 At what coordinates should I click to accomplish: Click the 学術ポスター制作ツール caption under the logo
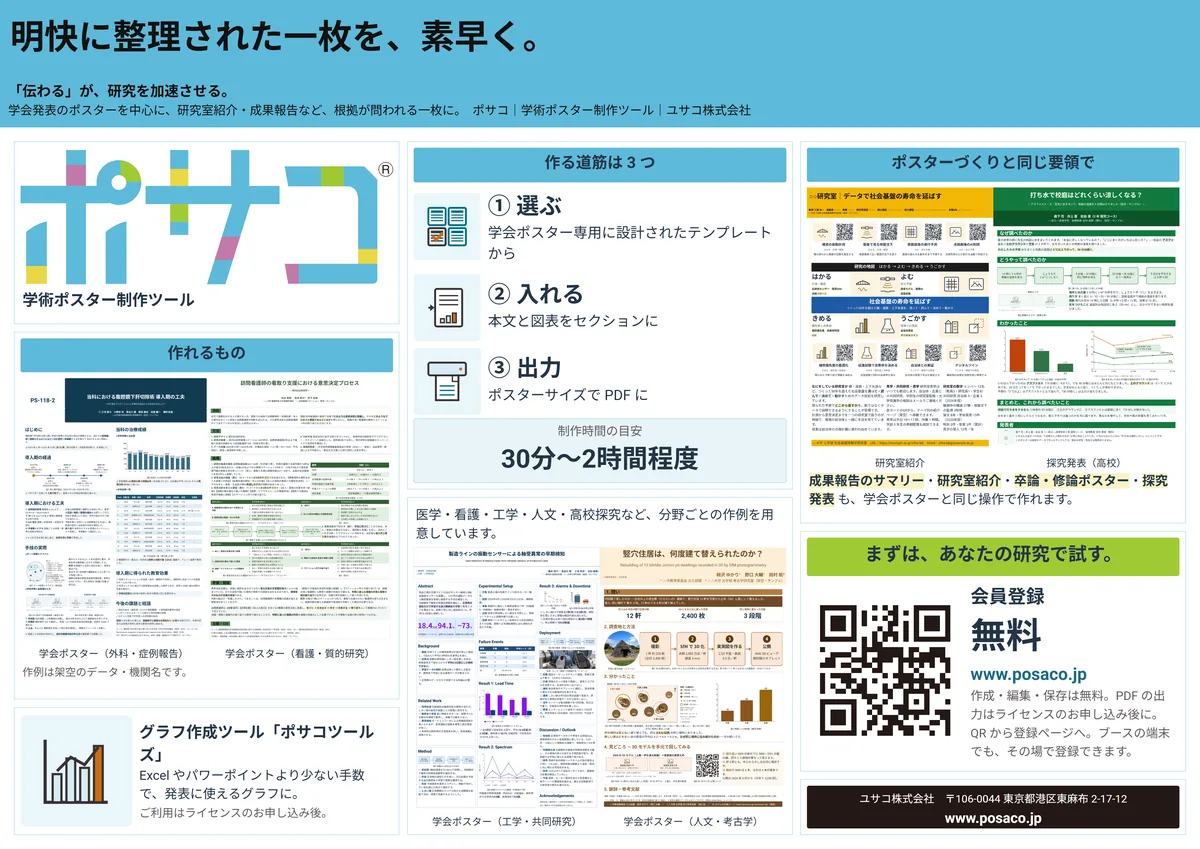point(109,300)
